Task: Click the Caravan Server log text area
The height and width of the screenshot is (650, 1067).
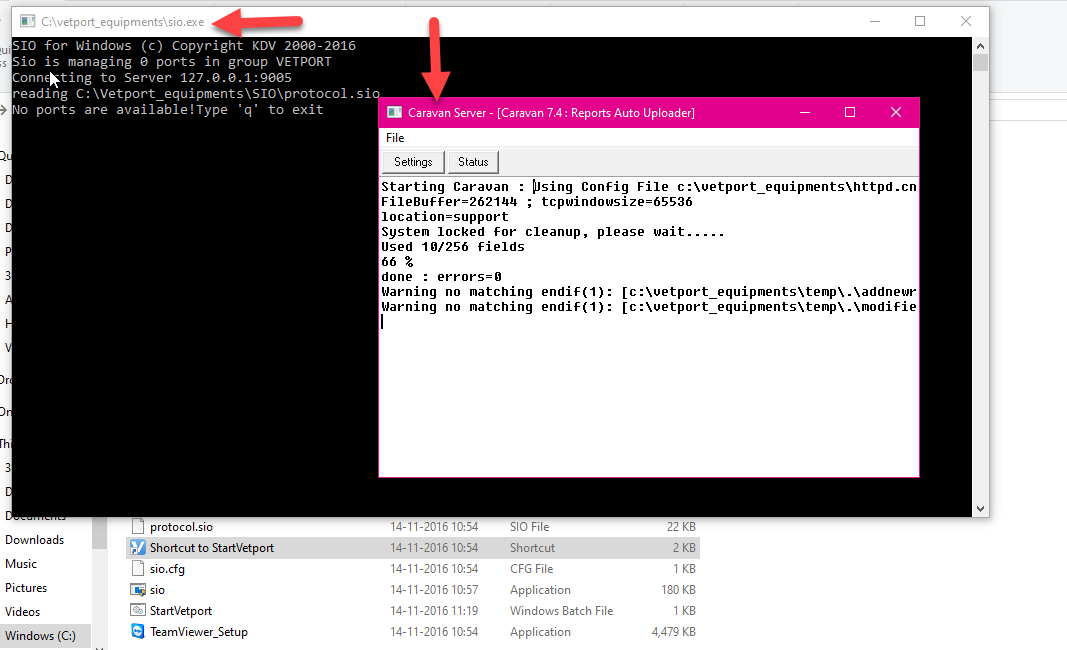Action: click(x=649, y=327)
